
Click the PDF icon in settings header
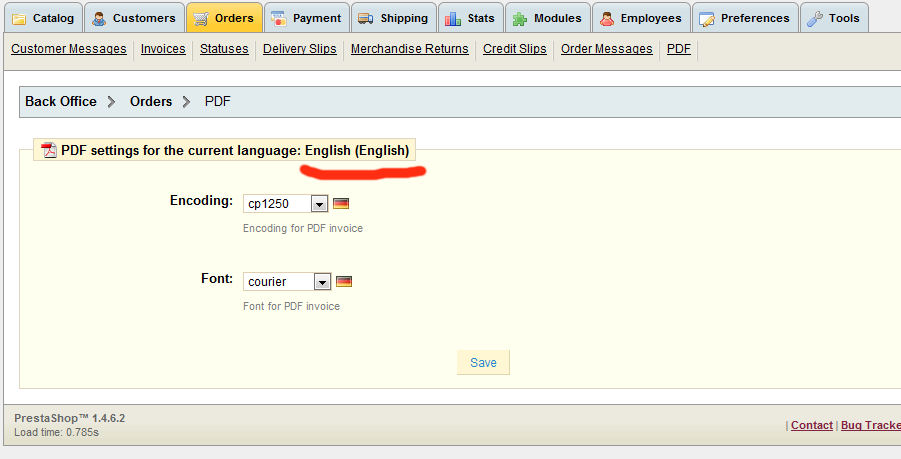49,150
